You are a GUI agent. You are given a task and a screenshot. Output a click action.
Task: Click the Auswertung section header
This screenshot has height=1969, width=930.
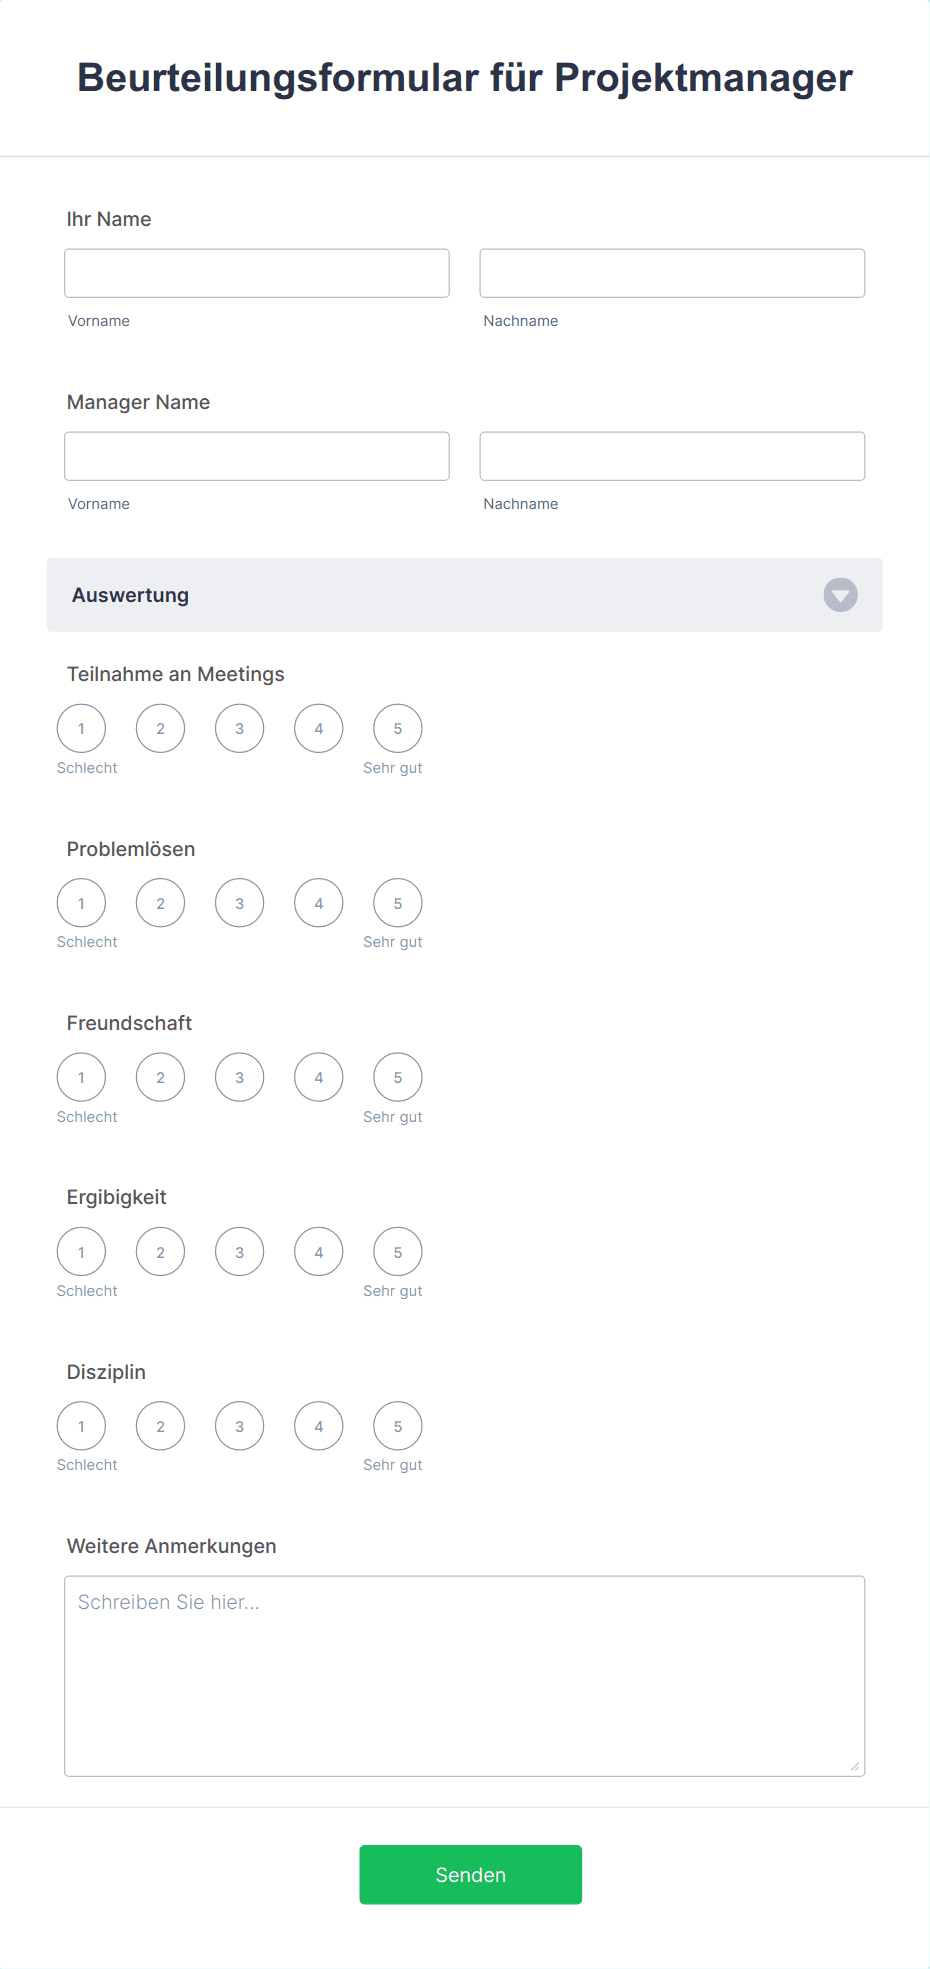tap(400, 595)
